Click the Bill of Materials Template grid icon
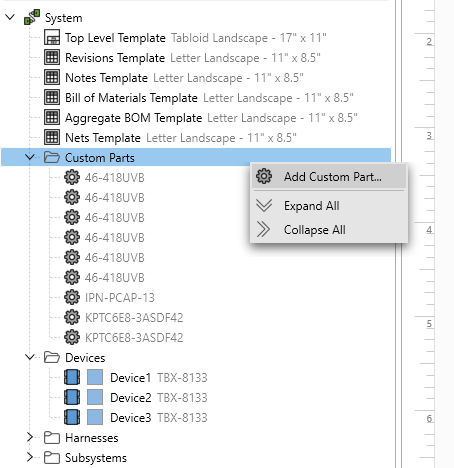The image size is (454, 468). 52,97
